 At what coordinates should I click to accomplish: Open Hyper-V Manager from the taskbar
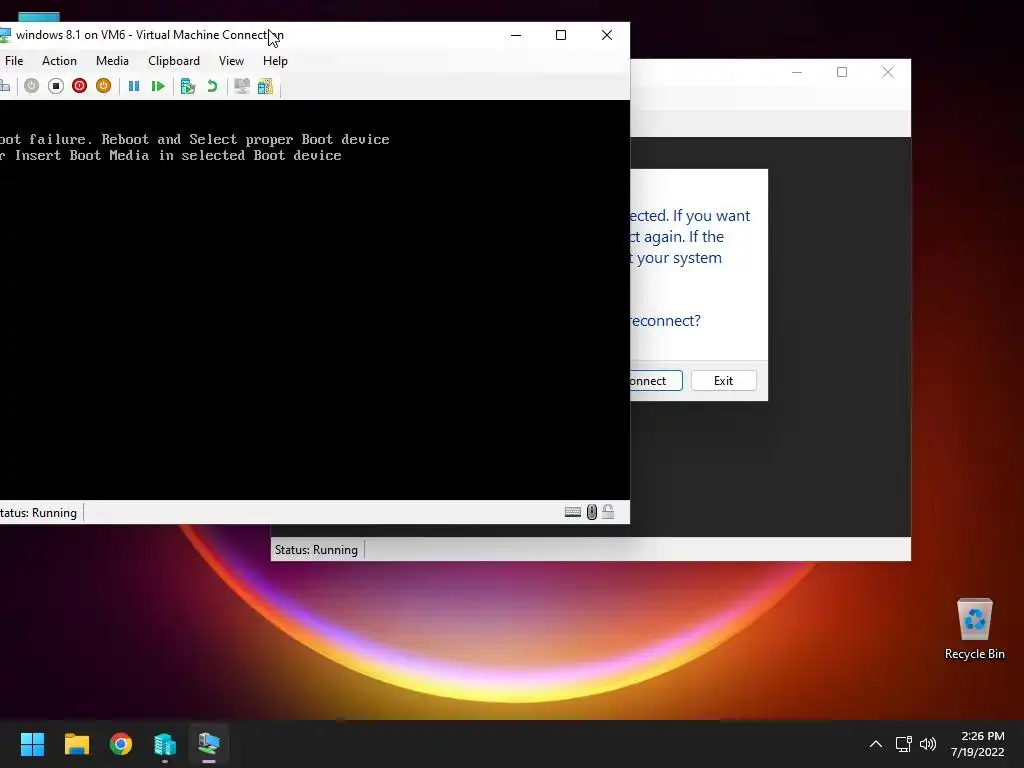[x=165, y=744]
